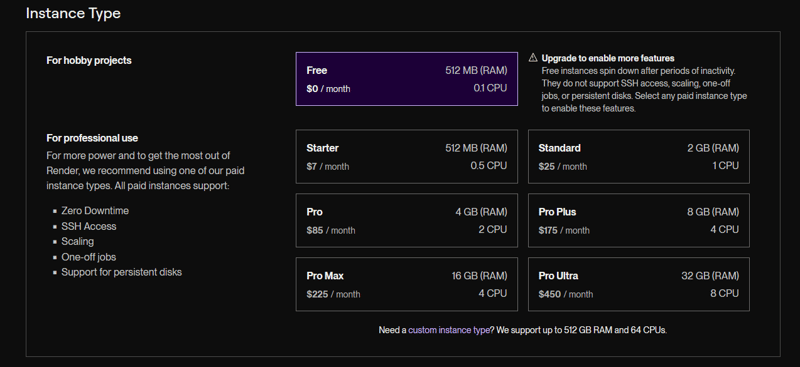800x367 pixels.
Task: Select the Pro Max 16 GB plan
Action: click(407, 284)
